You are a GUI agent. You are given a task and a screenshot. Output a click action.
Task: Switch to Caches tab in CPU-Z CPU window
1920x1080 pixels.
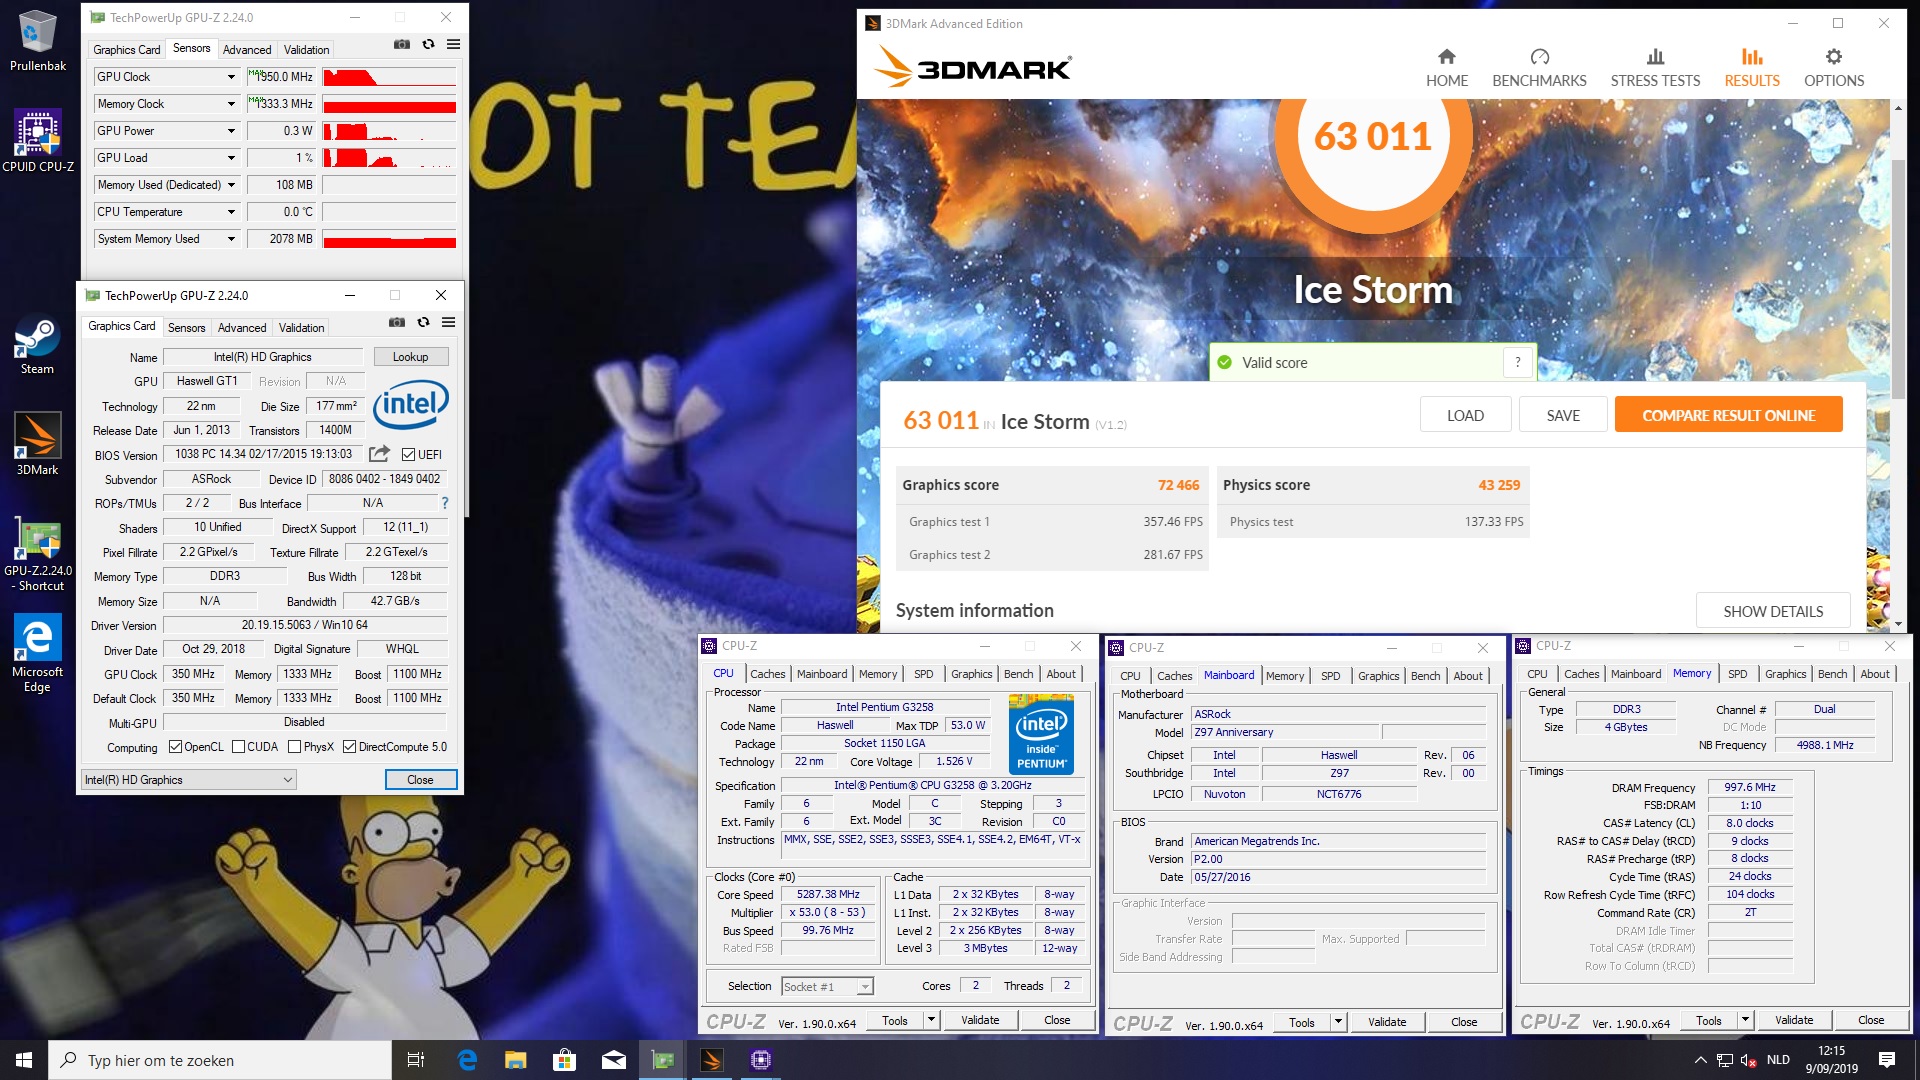coord(767,674)
